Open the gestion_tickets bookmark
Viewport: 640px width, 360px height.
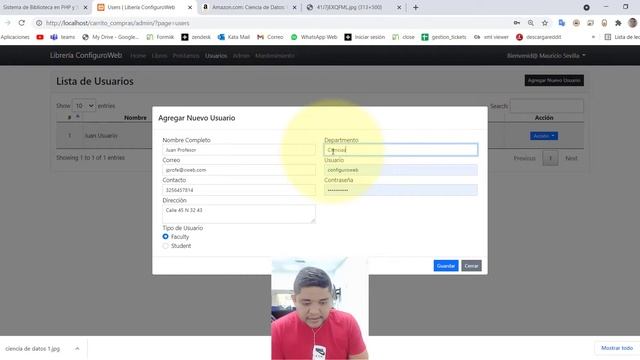[444, 37]
